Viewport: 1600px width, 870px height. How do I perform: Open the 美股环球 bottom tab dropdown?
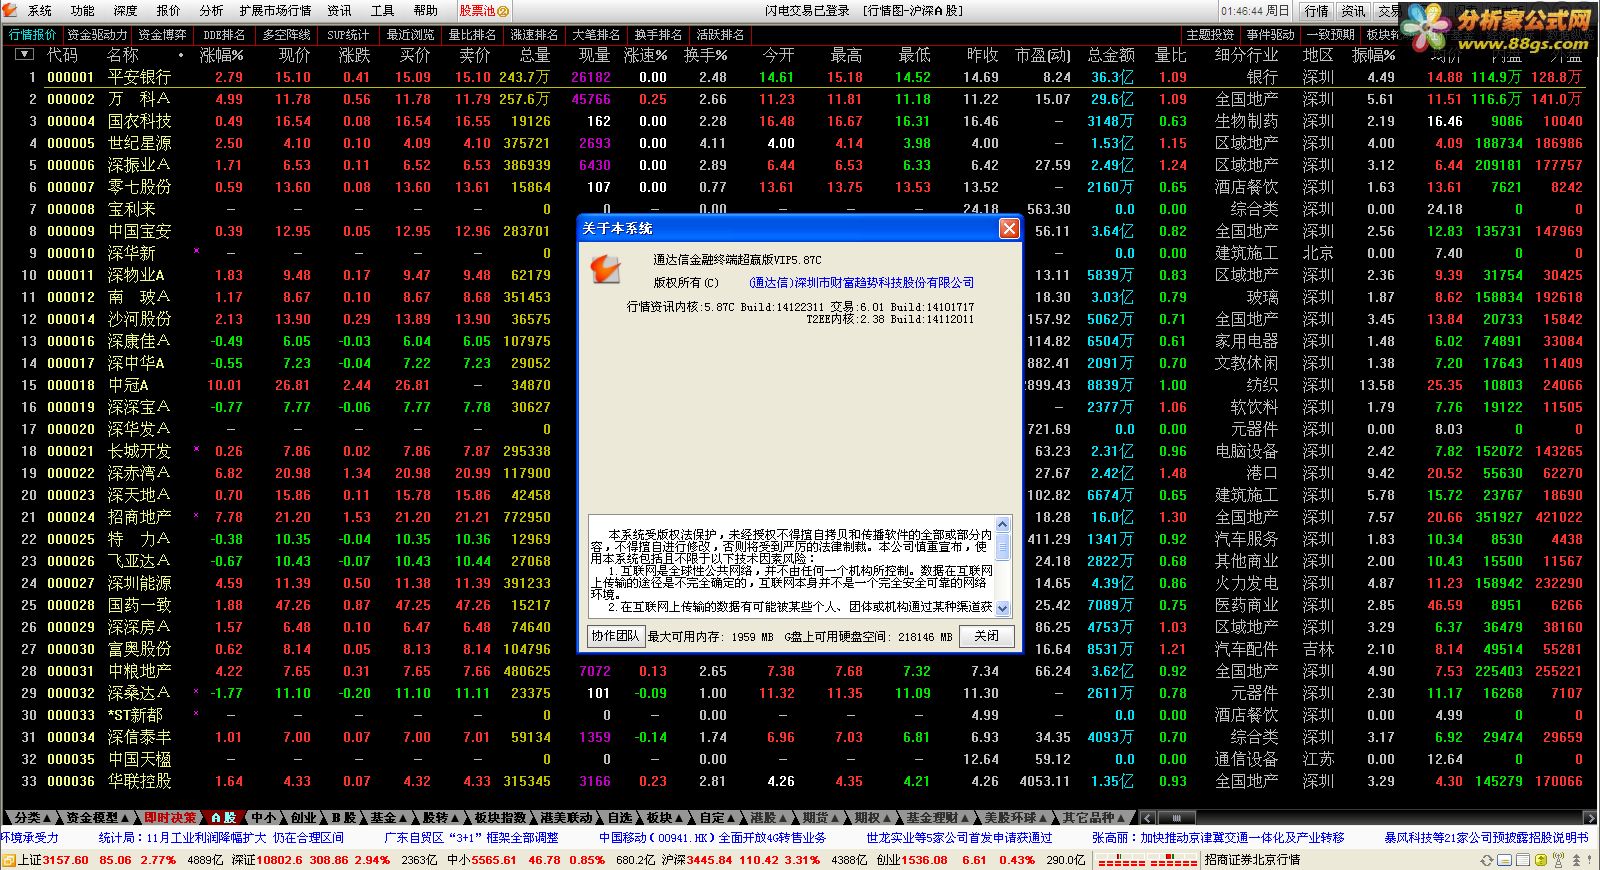pos(1015,817)
